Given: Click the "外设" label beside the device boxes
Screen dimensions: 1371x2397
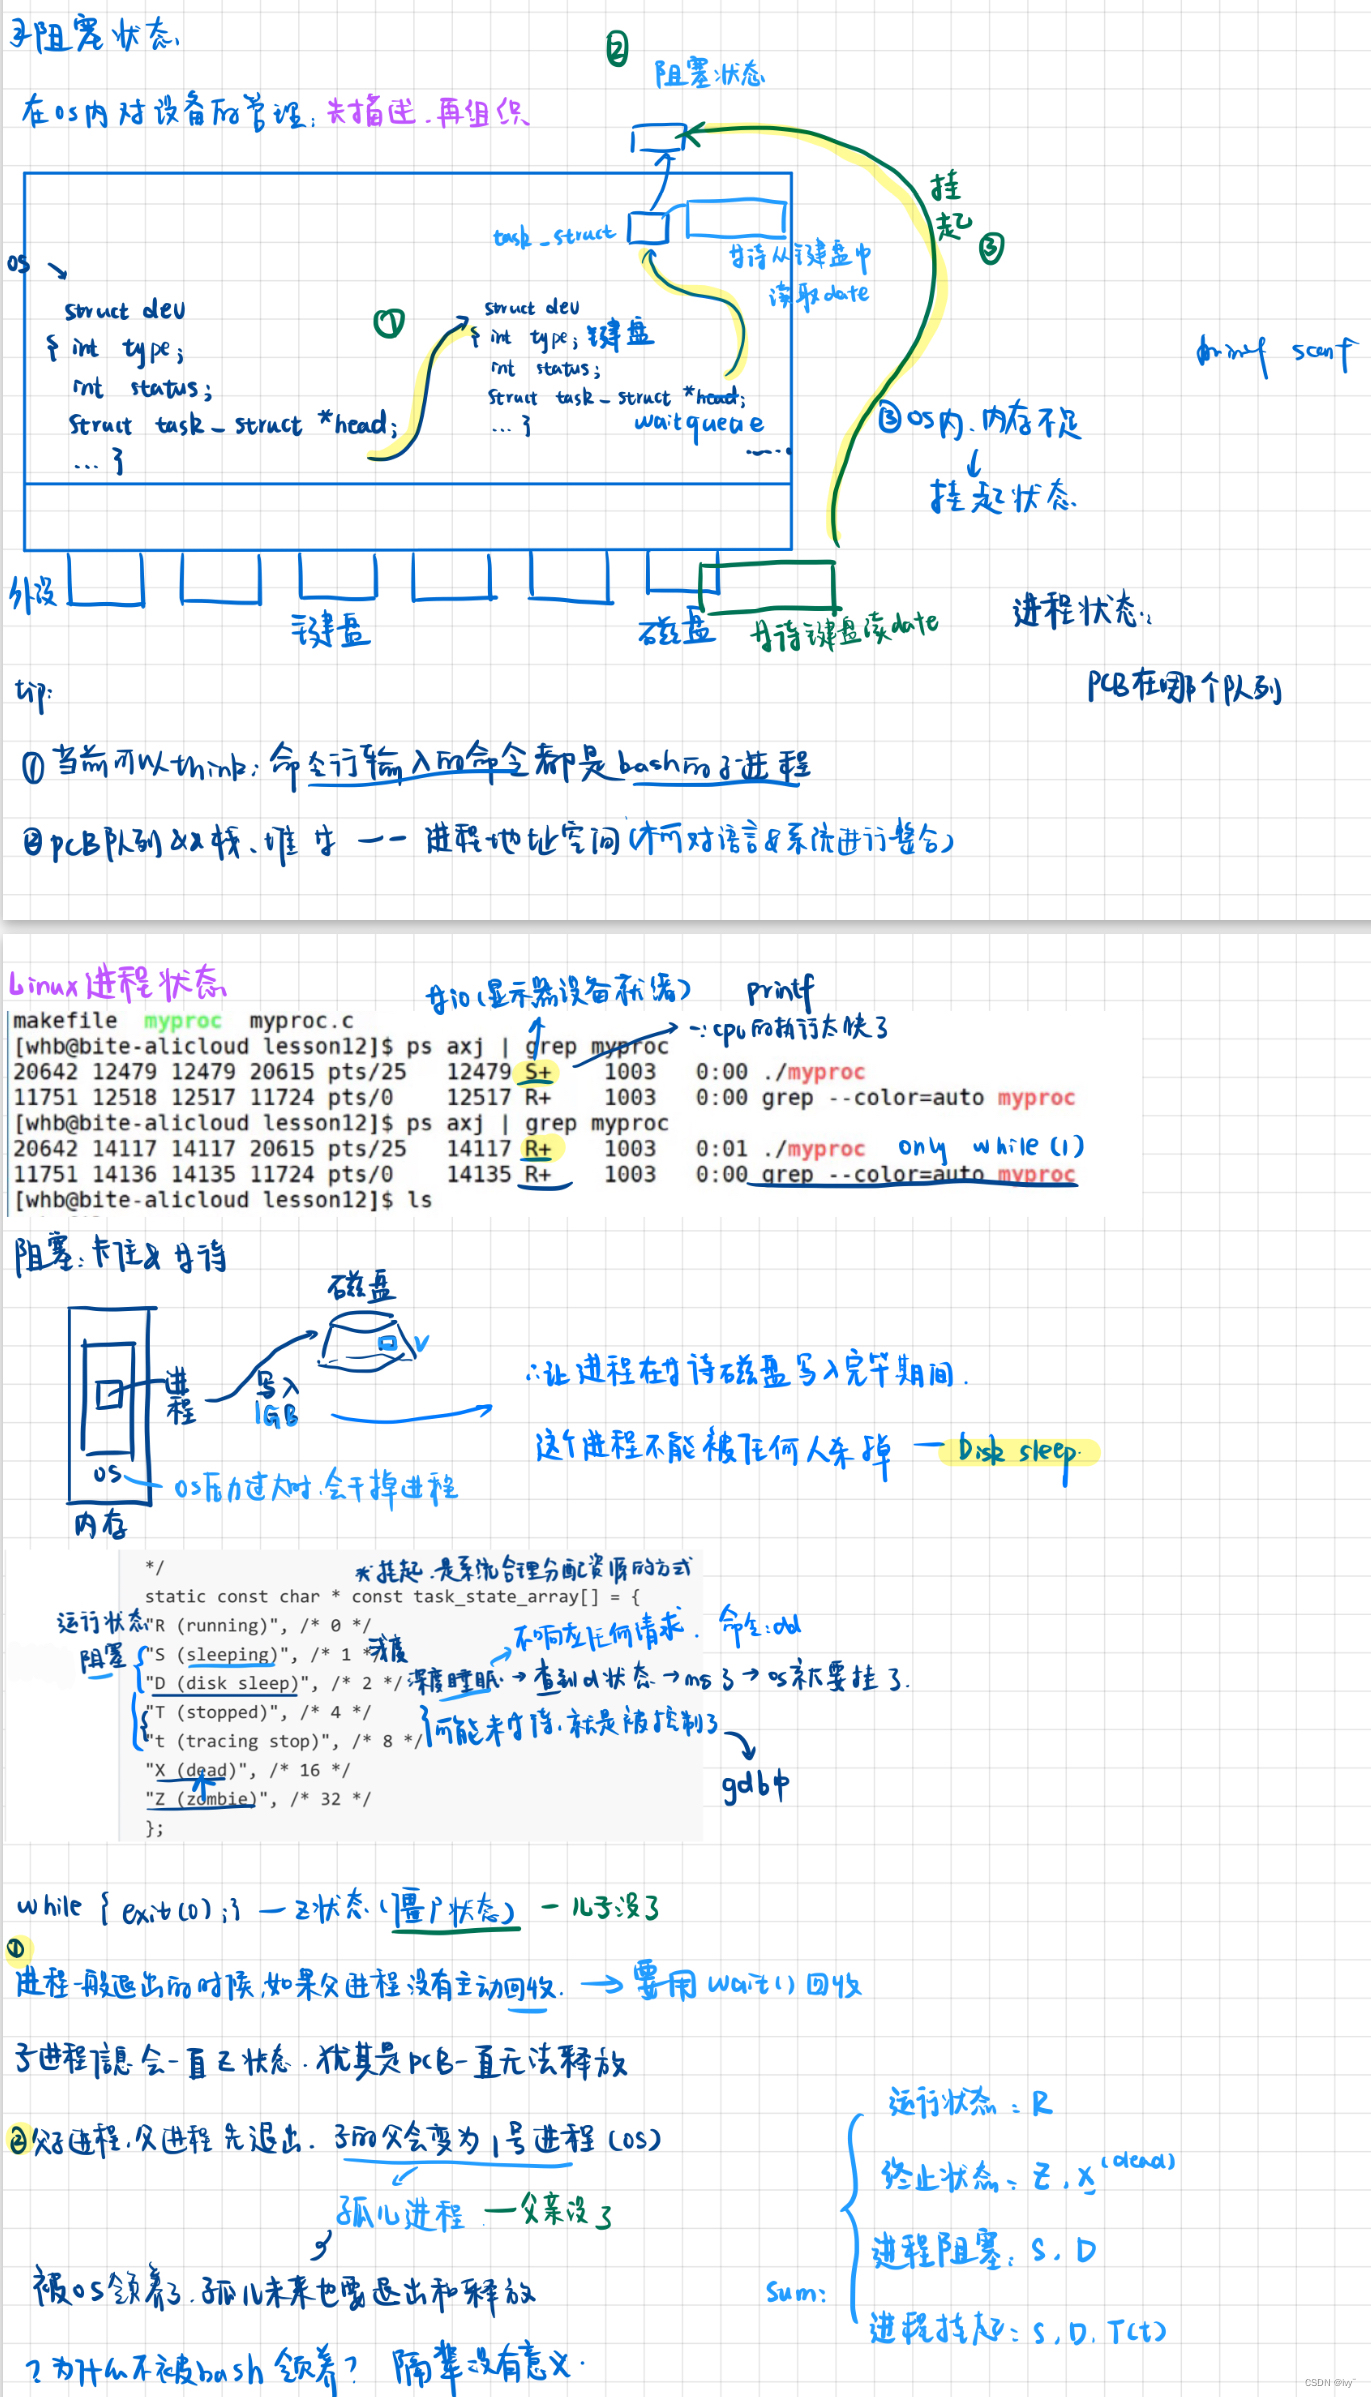Looking at the screenshot, I should pos(33,593).
